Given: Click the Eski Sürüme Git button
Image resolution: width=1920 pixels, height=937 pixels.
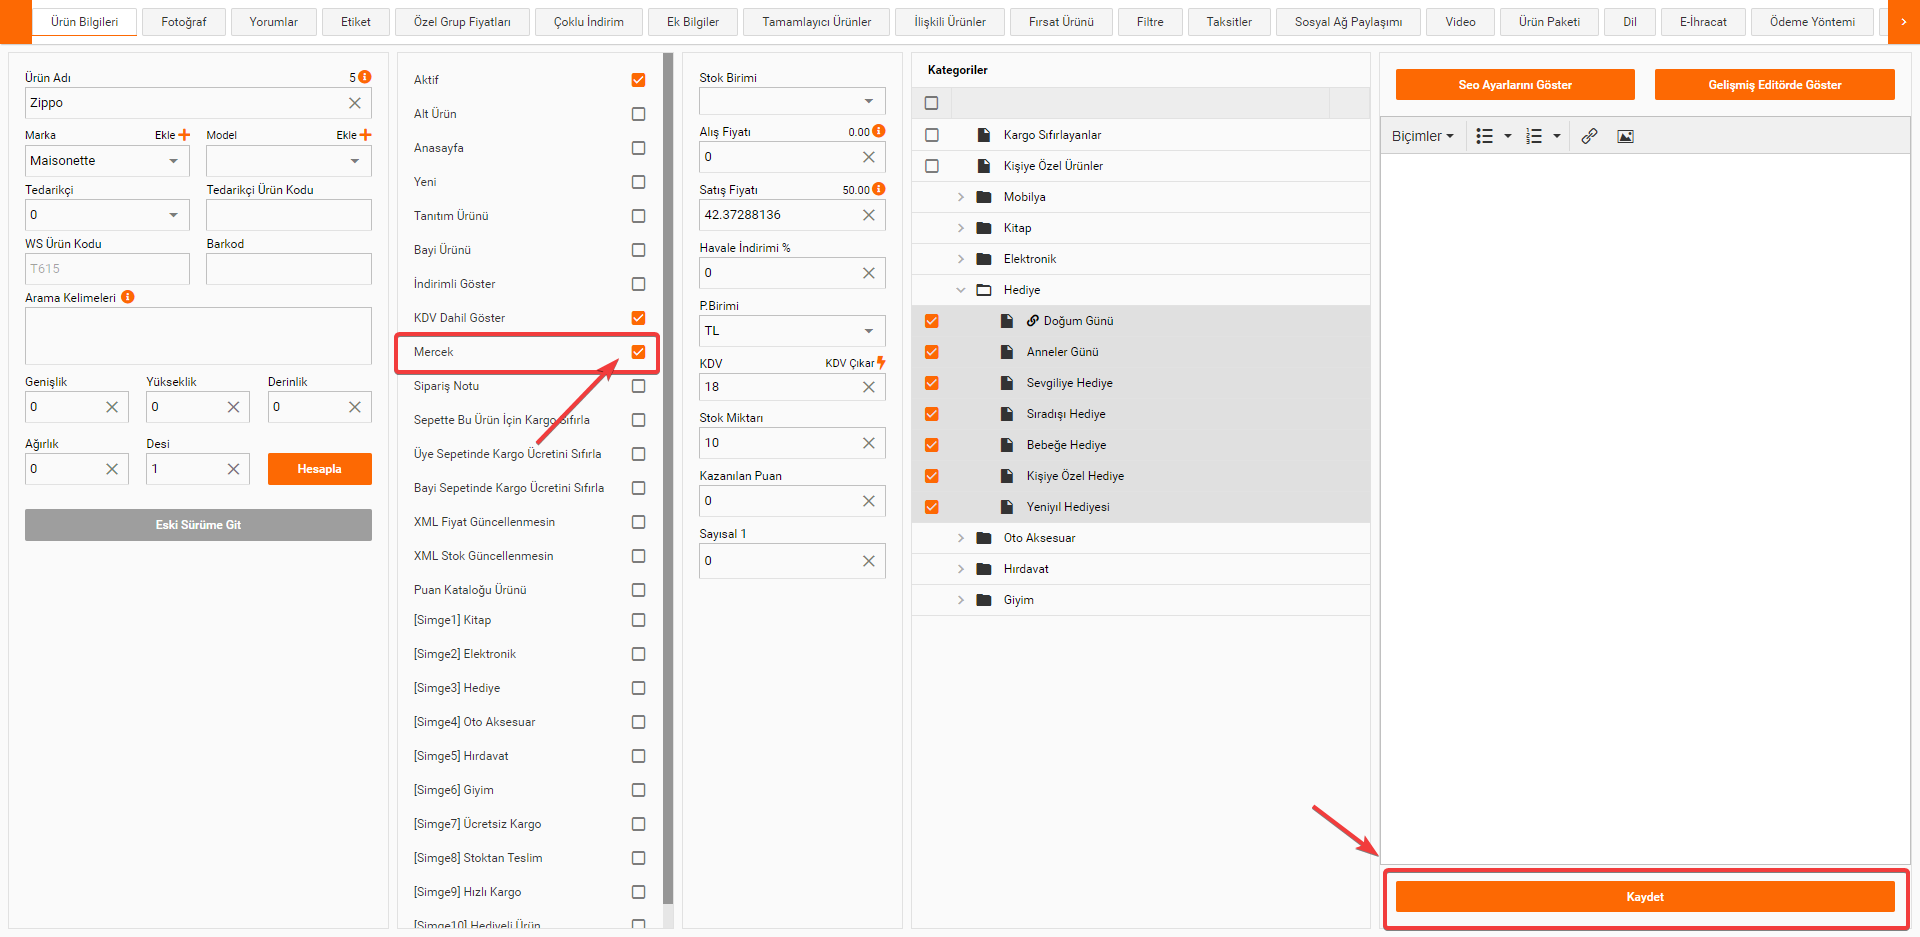Looking at the screenshot, I should (198, 525).
